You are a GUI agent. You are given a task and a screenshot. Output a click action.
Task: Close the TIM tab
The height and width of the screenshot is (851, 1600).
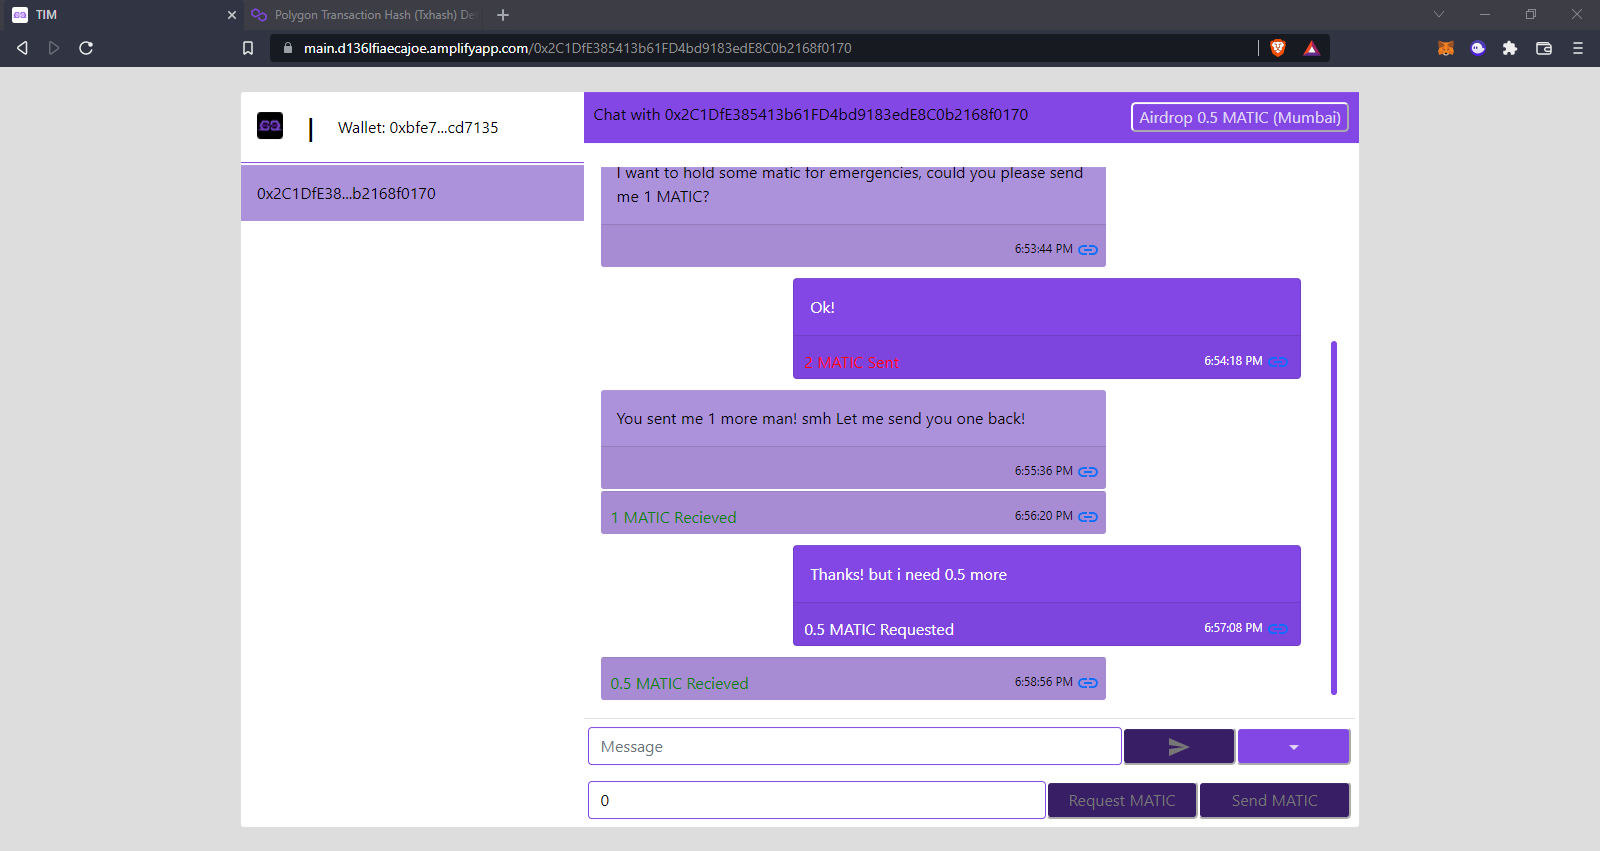click(x=232, y=15)
